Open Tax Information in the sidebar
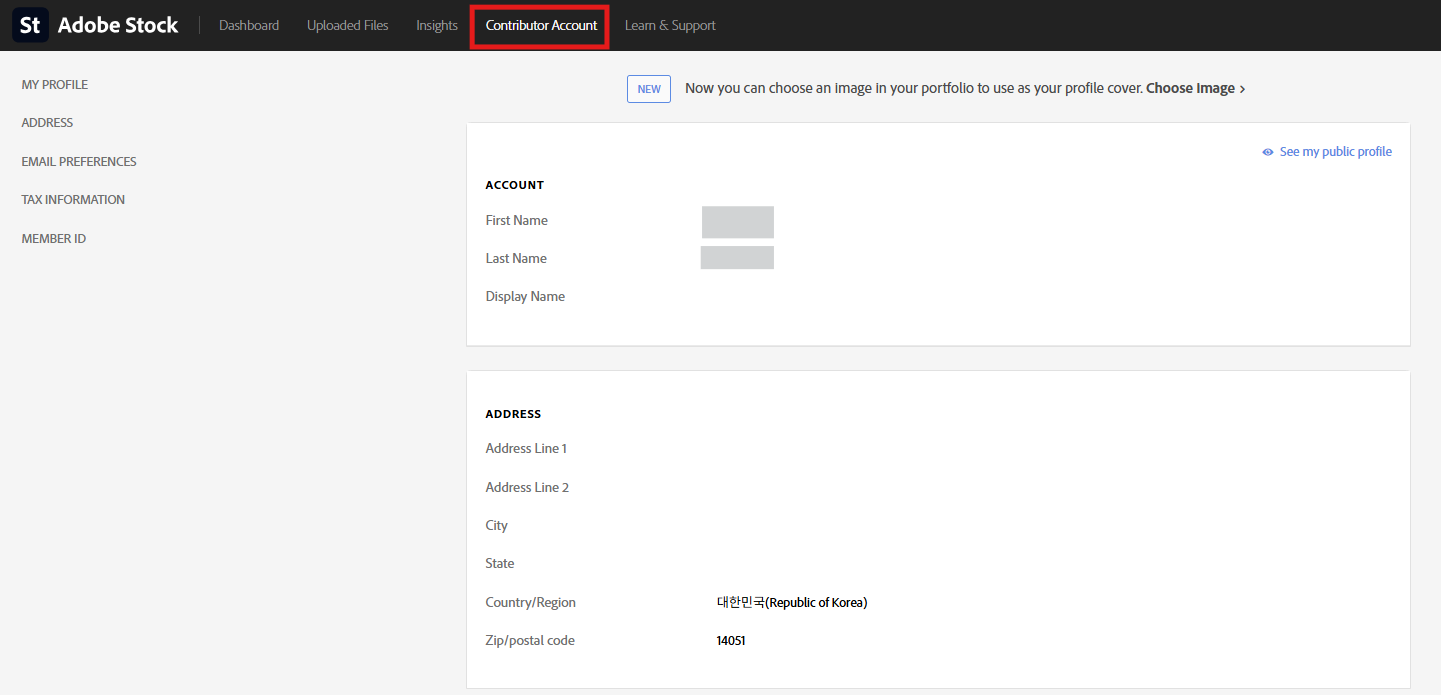This screenshot has width=1441, height=695. (x=73, y=200)
